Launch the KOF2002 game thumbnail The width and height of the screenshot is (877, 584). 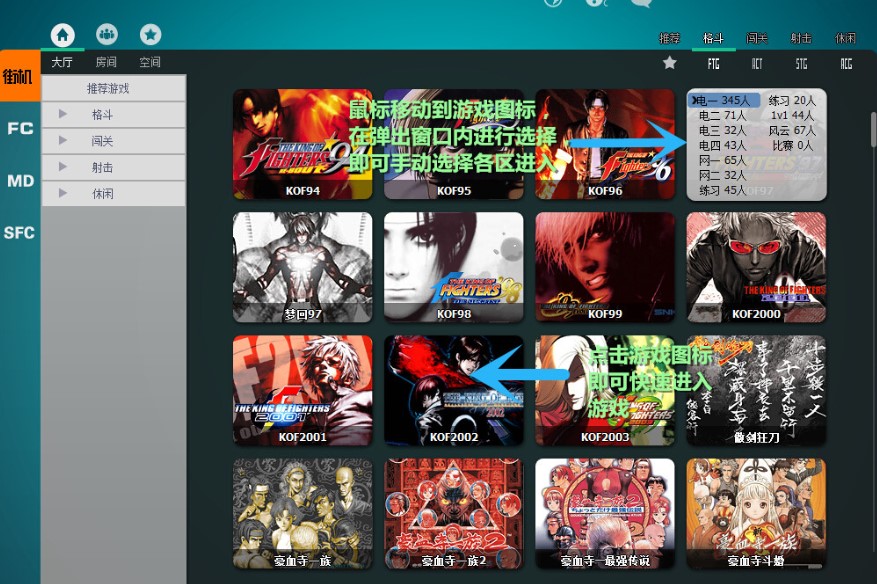click(x=454, y=390)
